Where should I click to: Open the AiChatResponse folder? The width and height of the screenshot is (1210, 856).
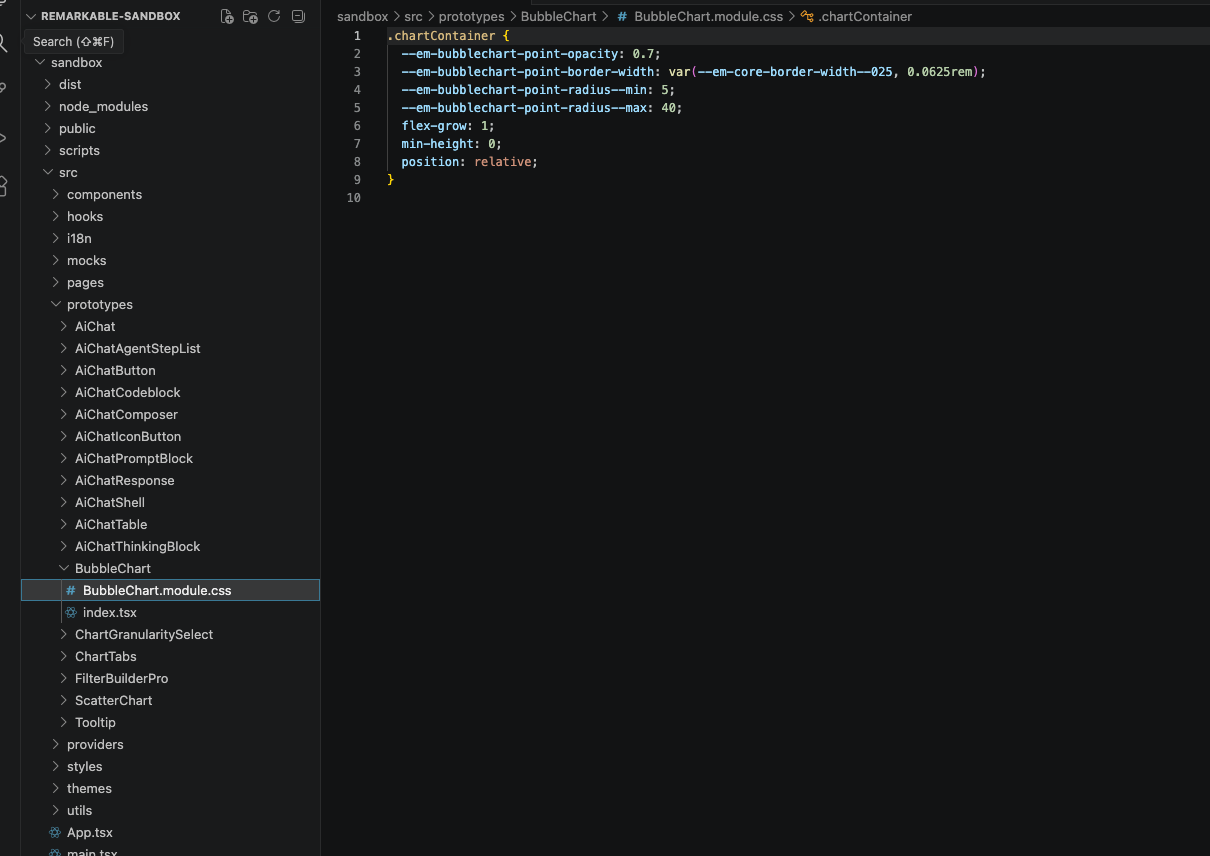[125, 480]
